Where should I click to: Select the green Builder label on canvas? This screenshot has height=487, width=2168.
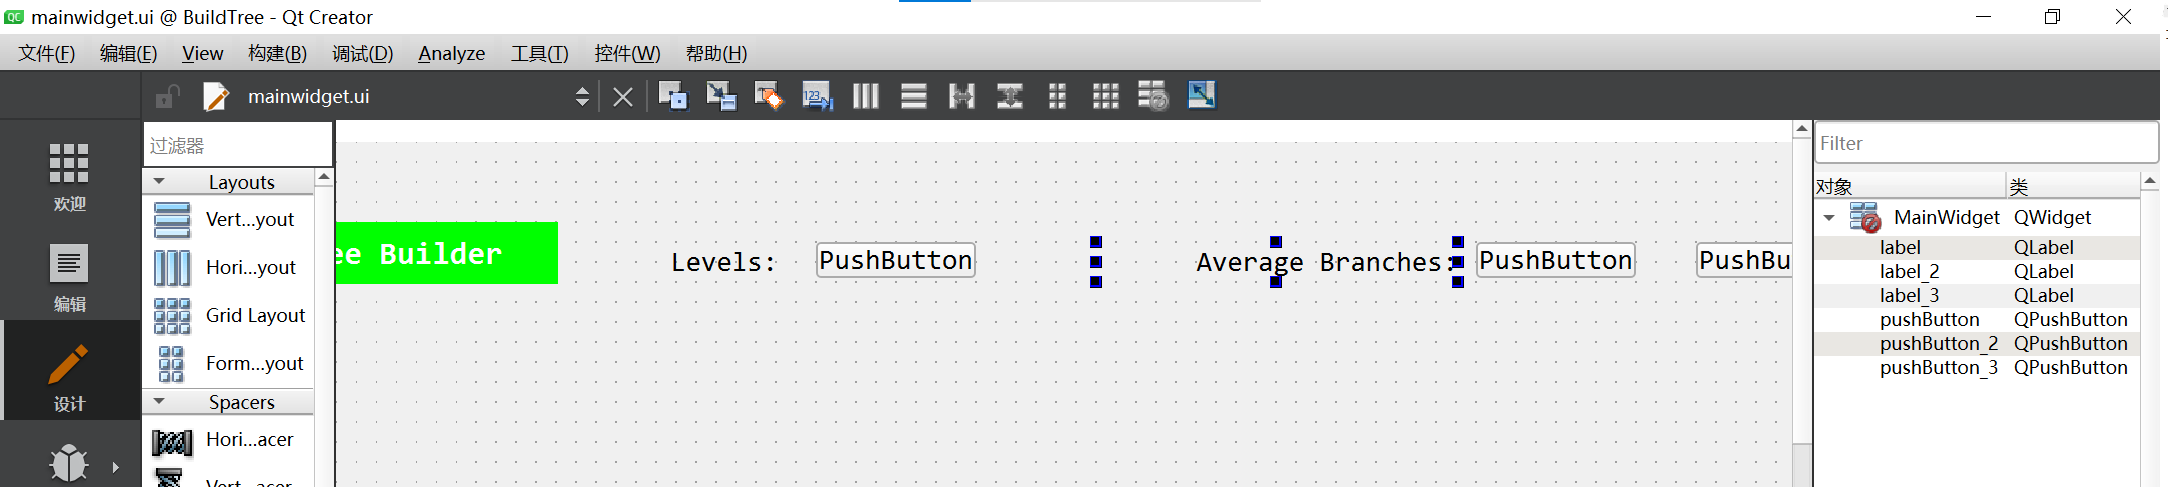[x=446, y=253]
